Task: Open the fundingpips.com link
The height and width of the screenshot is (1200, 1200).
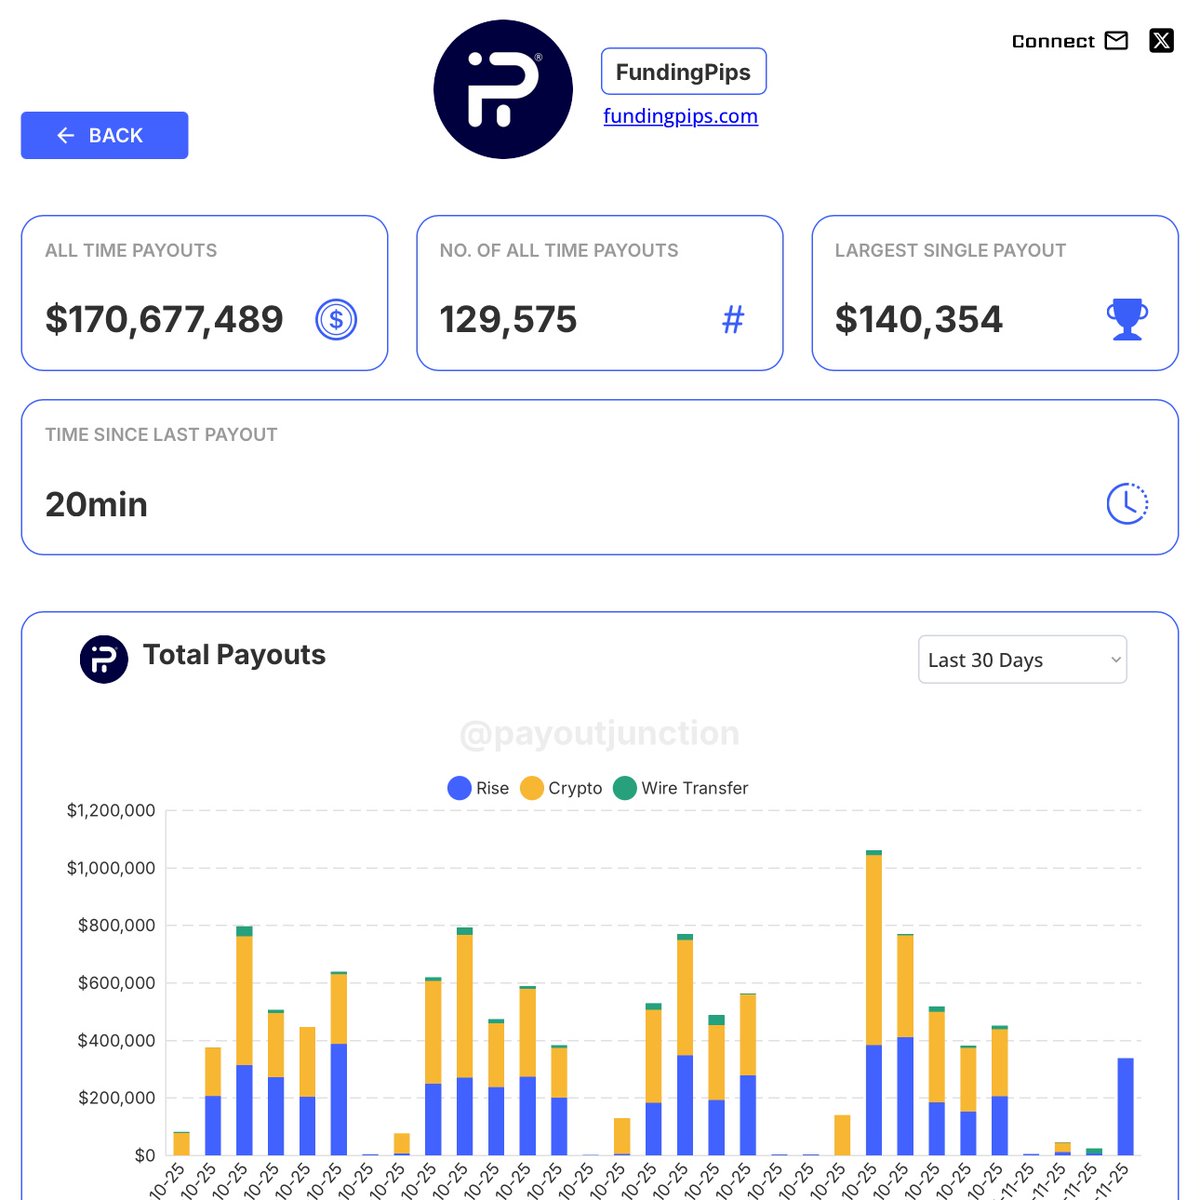Action: pos(681,116)
